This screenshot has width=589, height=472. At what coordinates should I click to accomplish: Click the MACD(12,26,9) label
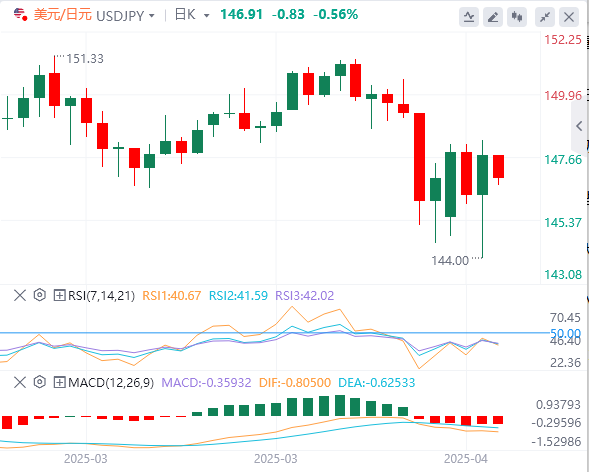(111, 383)
